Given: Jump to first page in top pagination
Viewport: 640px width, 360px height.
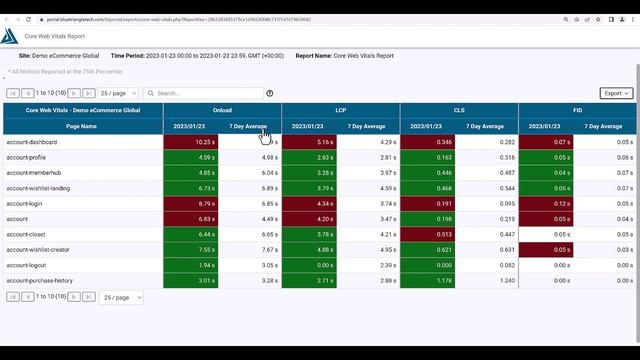Looking at the screenshot, I should click(x=13, y=93).
